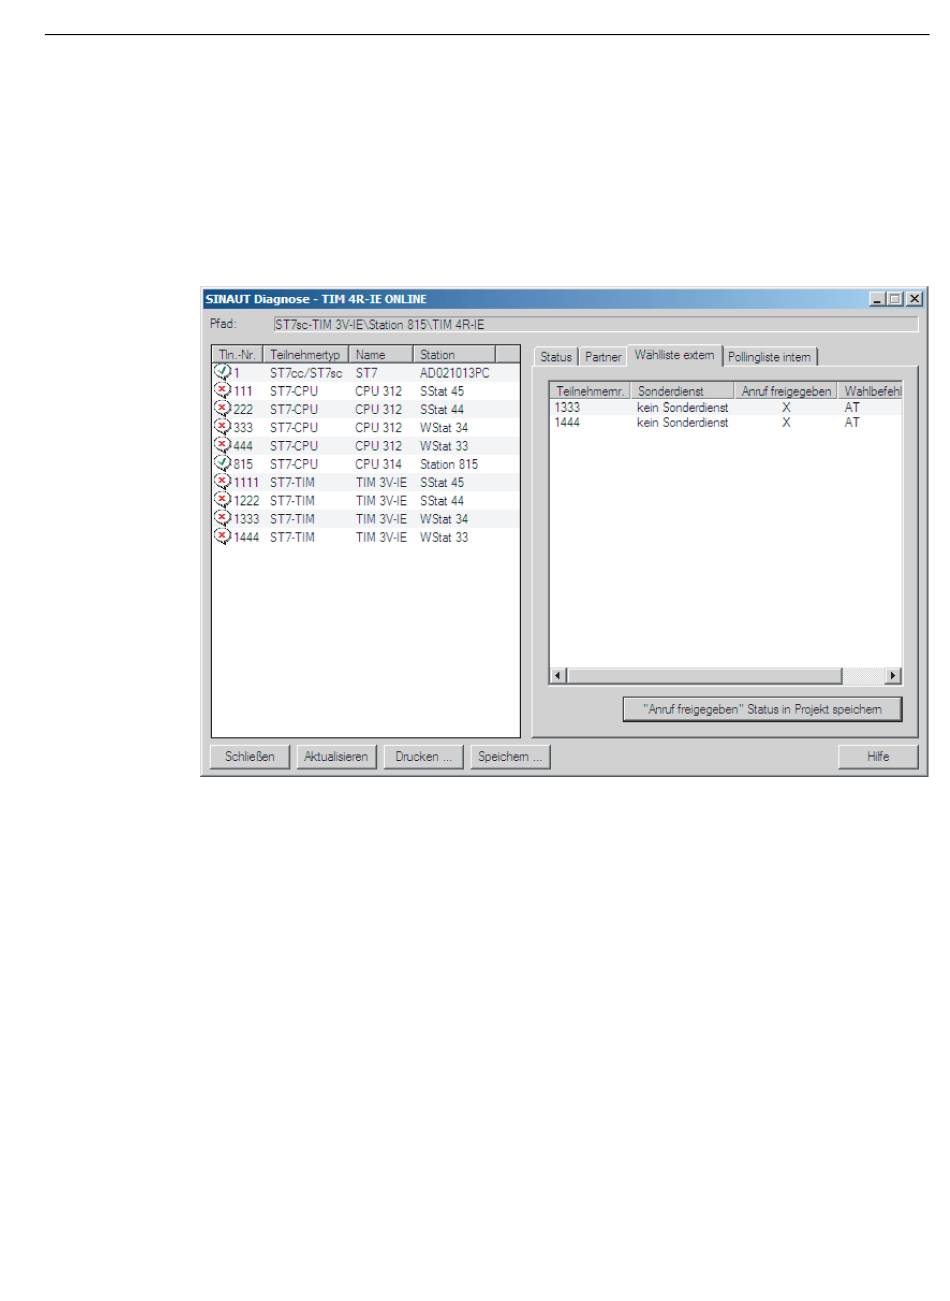
Task: Open Hilfe
Action: click(x=878, y=757)
